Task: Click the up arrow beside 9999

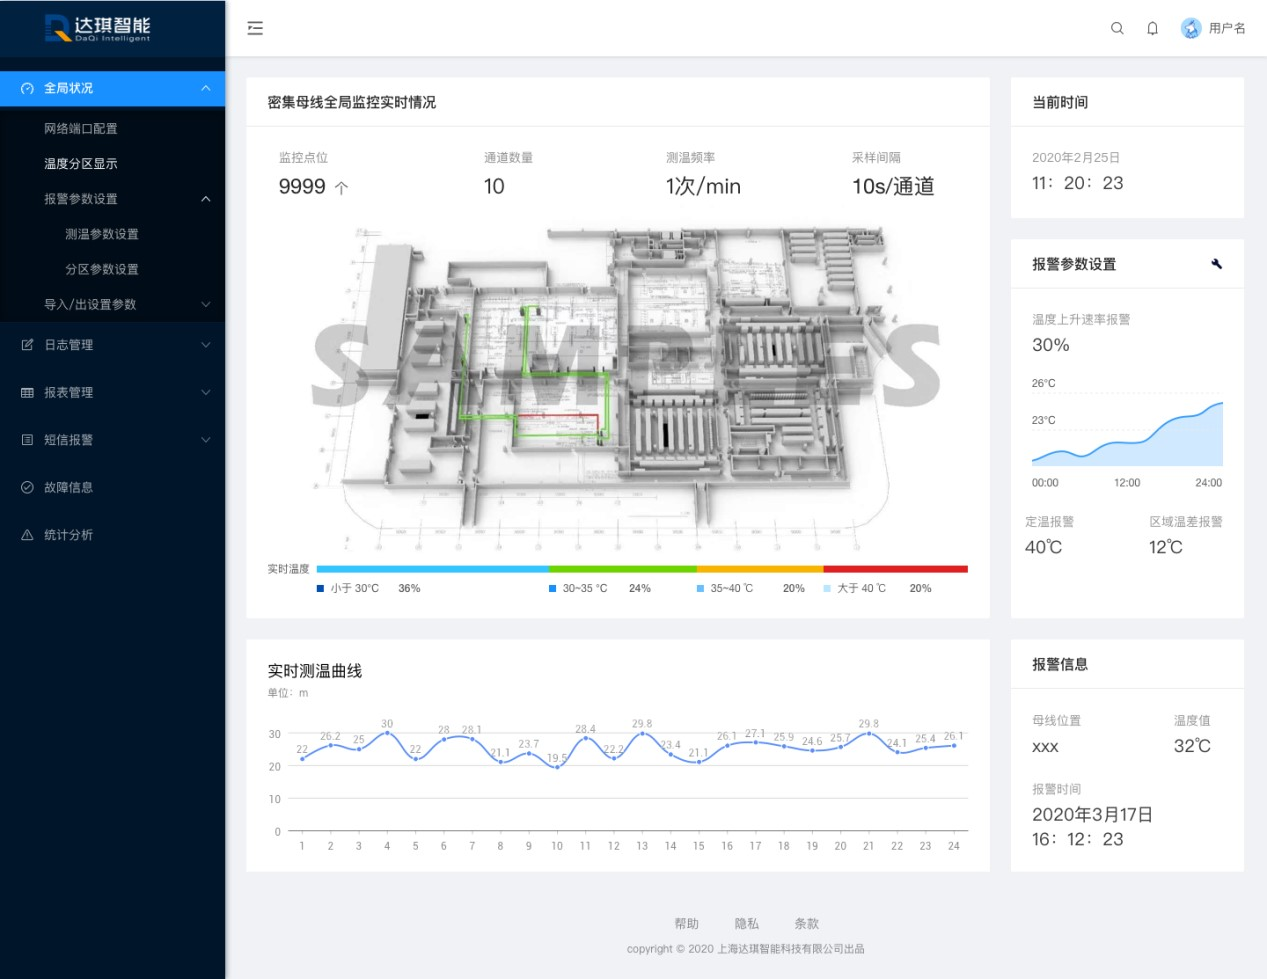Action: (x=341, y=187)
